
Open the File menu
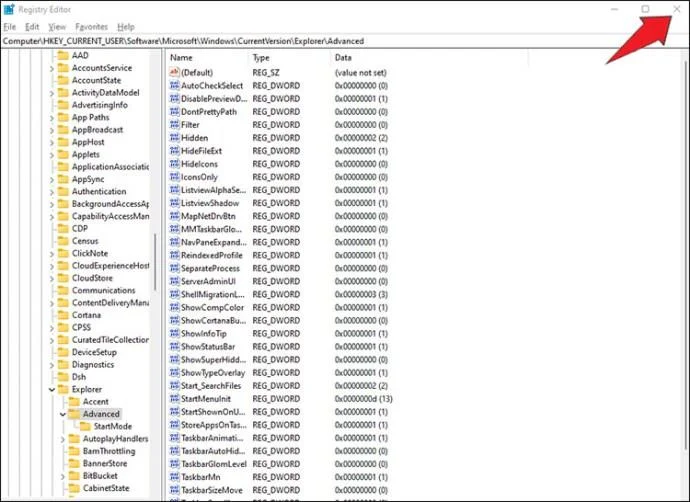click(10, 27)
